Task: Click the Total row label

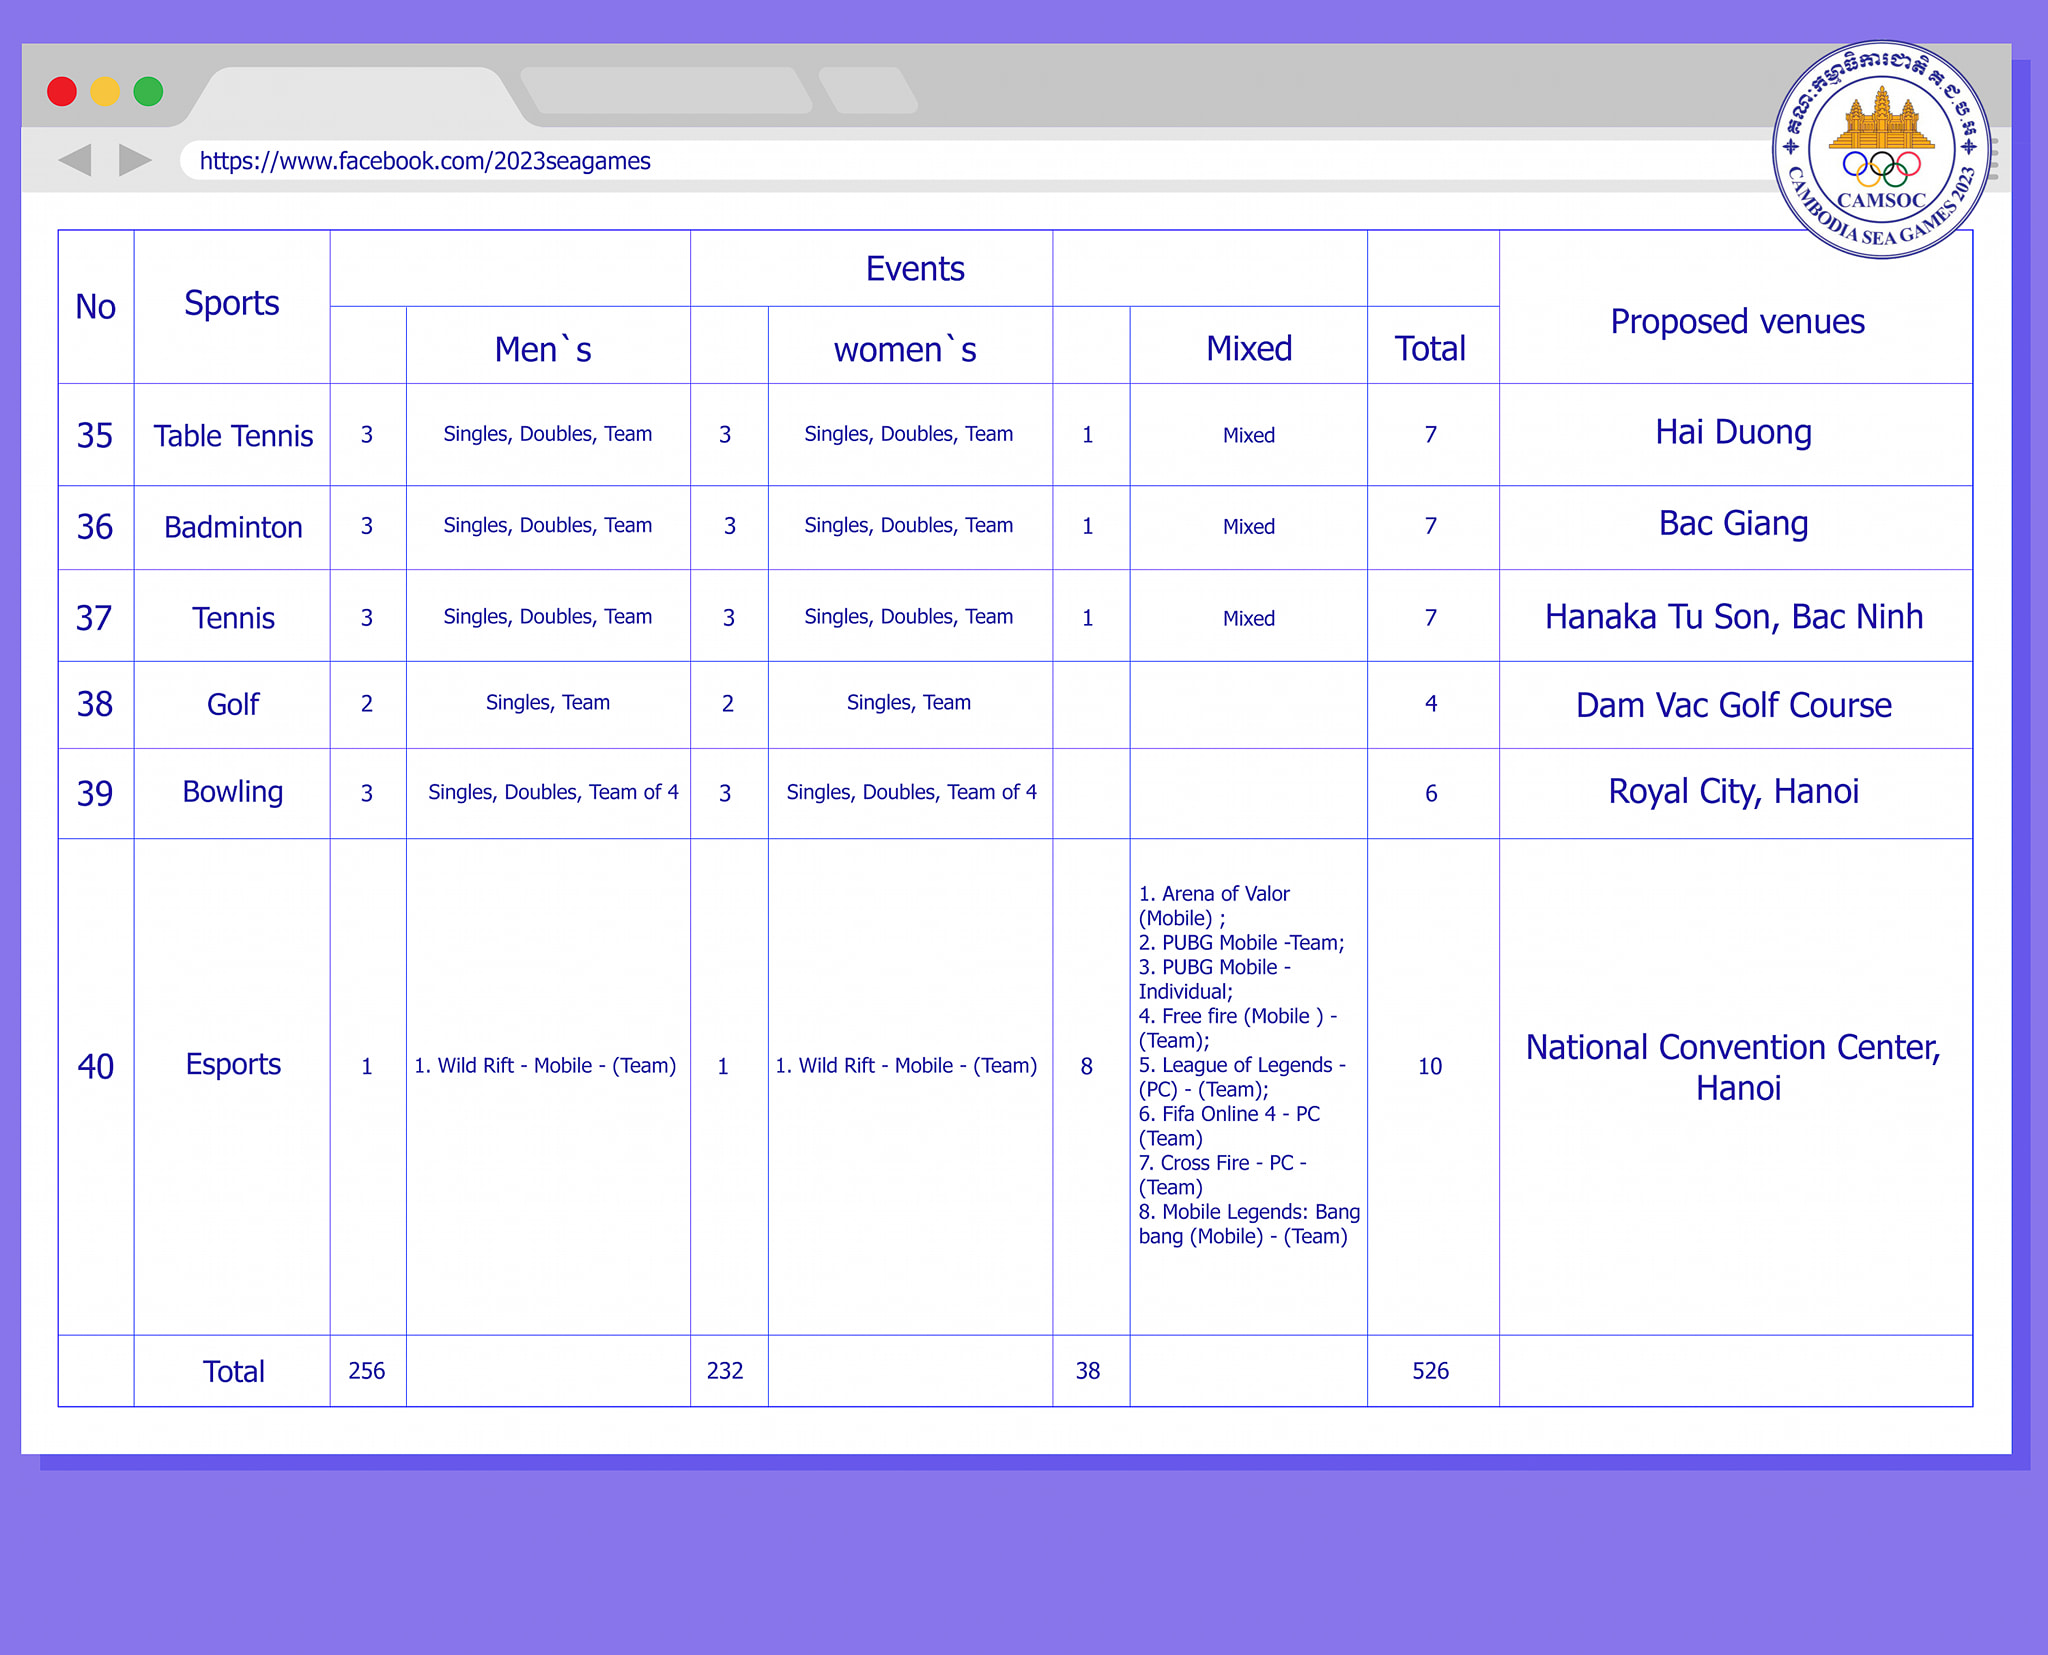Action: 233,1371
